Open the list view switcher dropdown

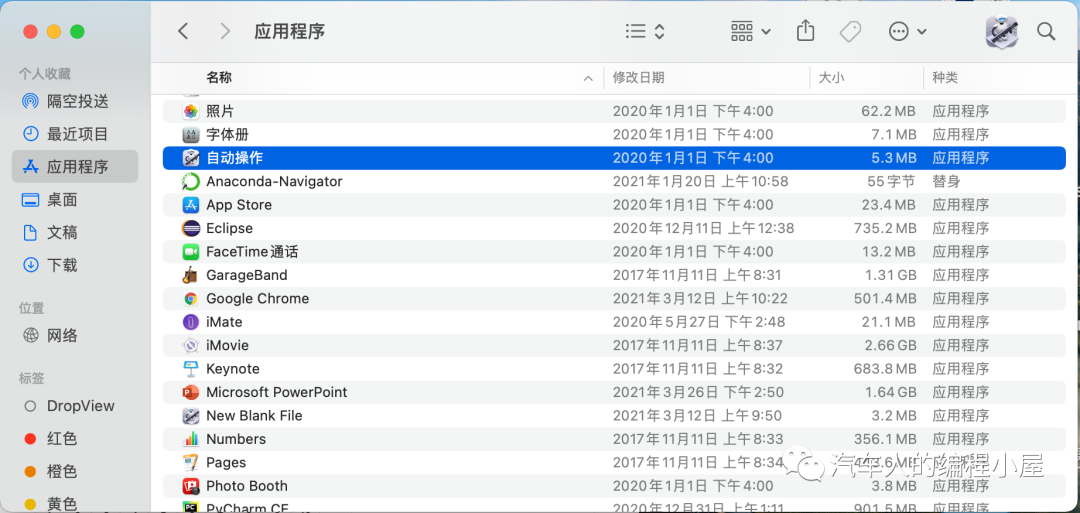pyautogui.click(x=645, y=31)
